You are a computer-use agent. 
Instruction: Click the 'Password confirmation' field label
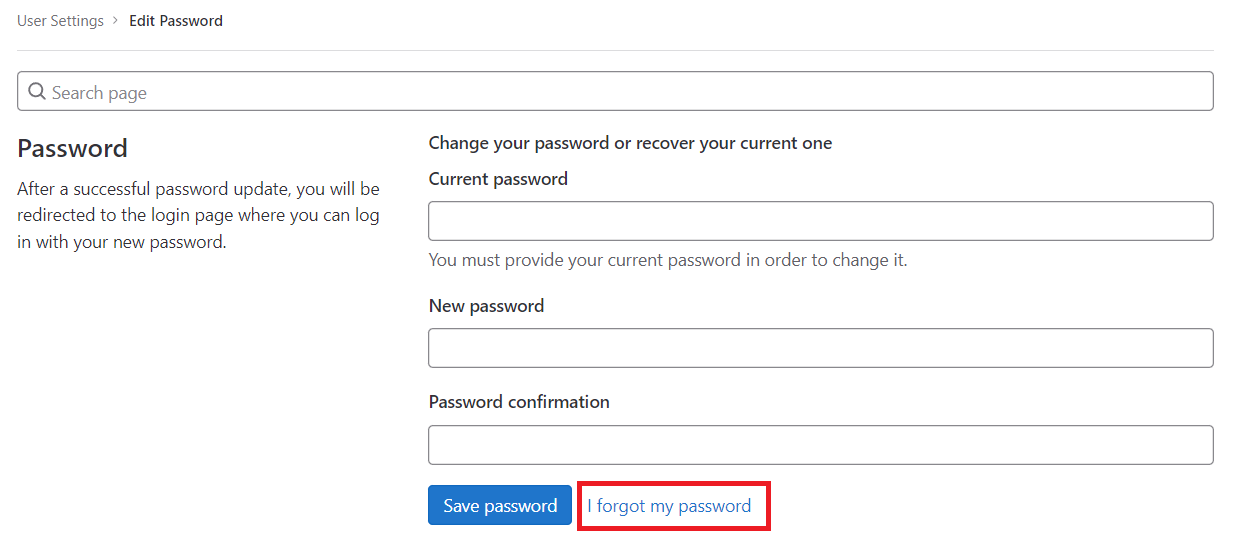pyautogui.click(x=519, y=402)
